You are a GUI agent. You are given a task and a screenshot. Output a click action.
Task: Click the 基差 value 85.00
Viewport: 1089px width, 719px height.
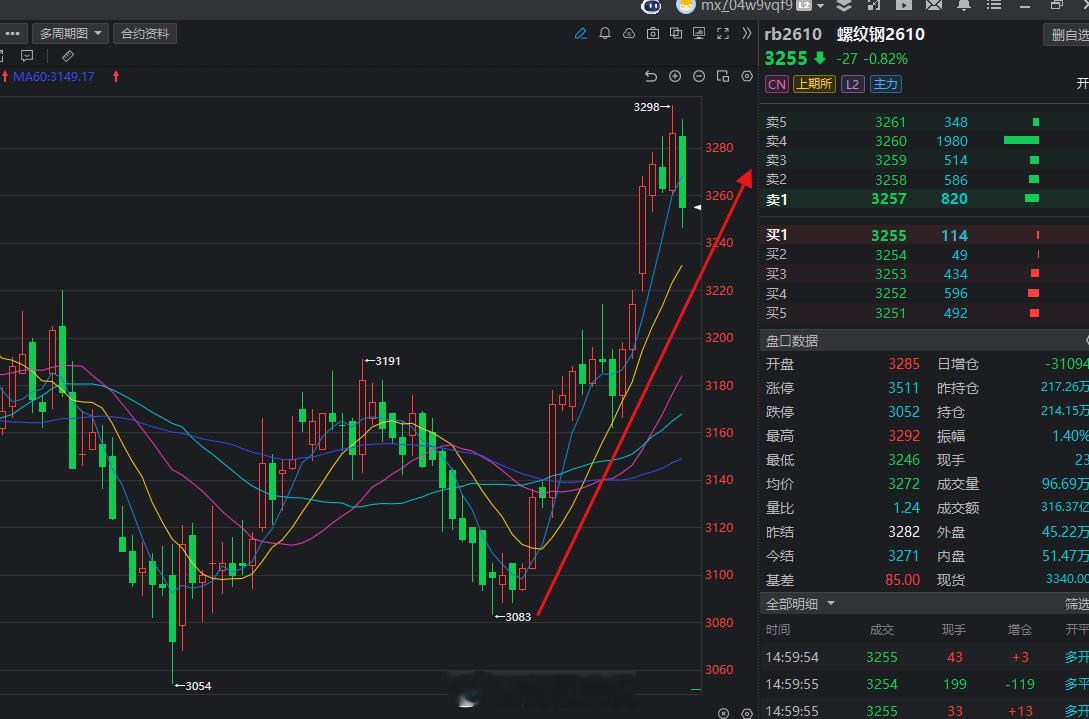point(902,579)
